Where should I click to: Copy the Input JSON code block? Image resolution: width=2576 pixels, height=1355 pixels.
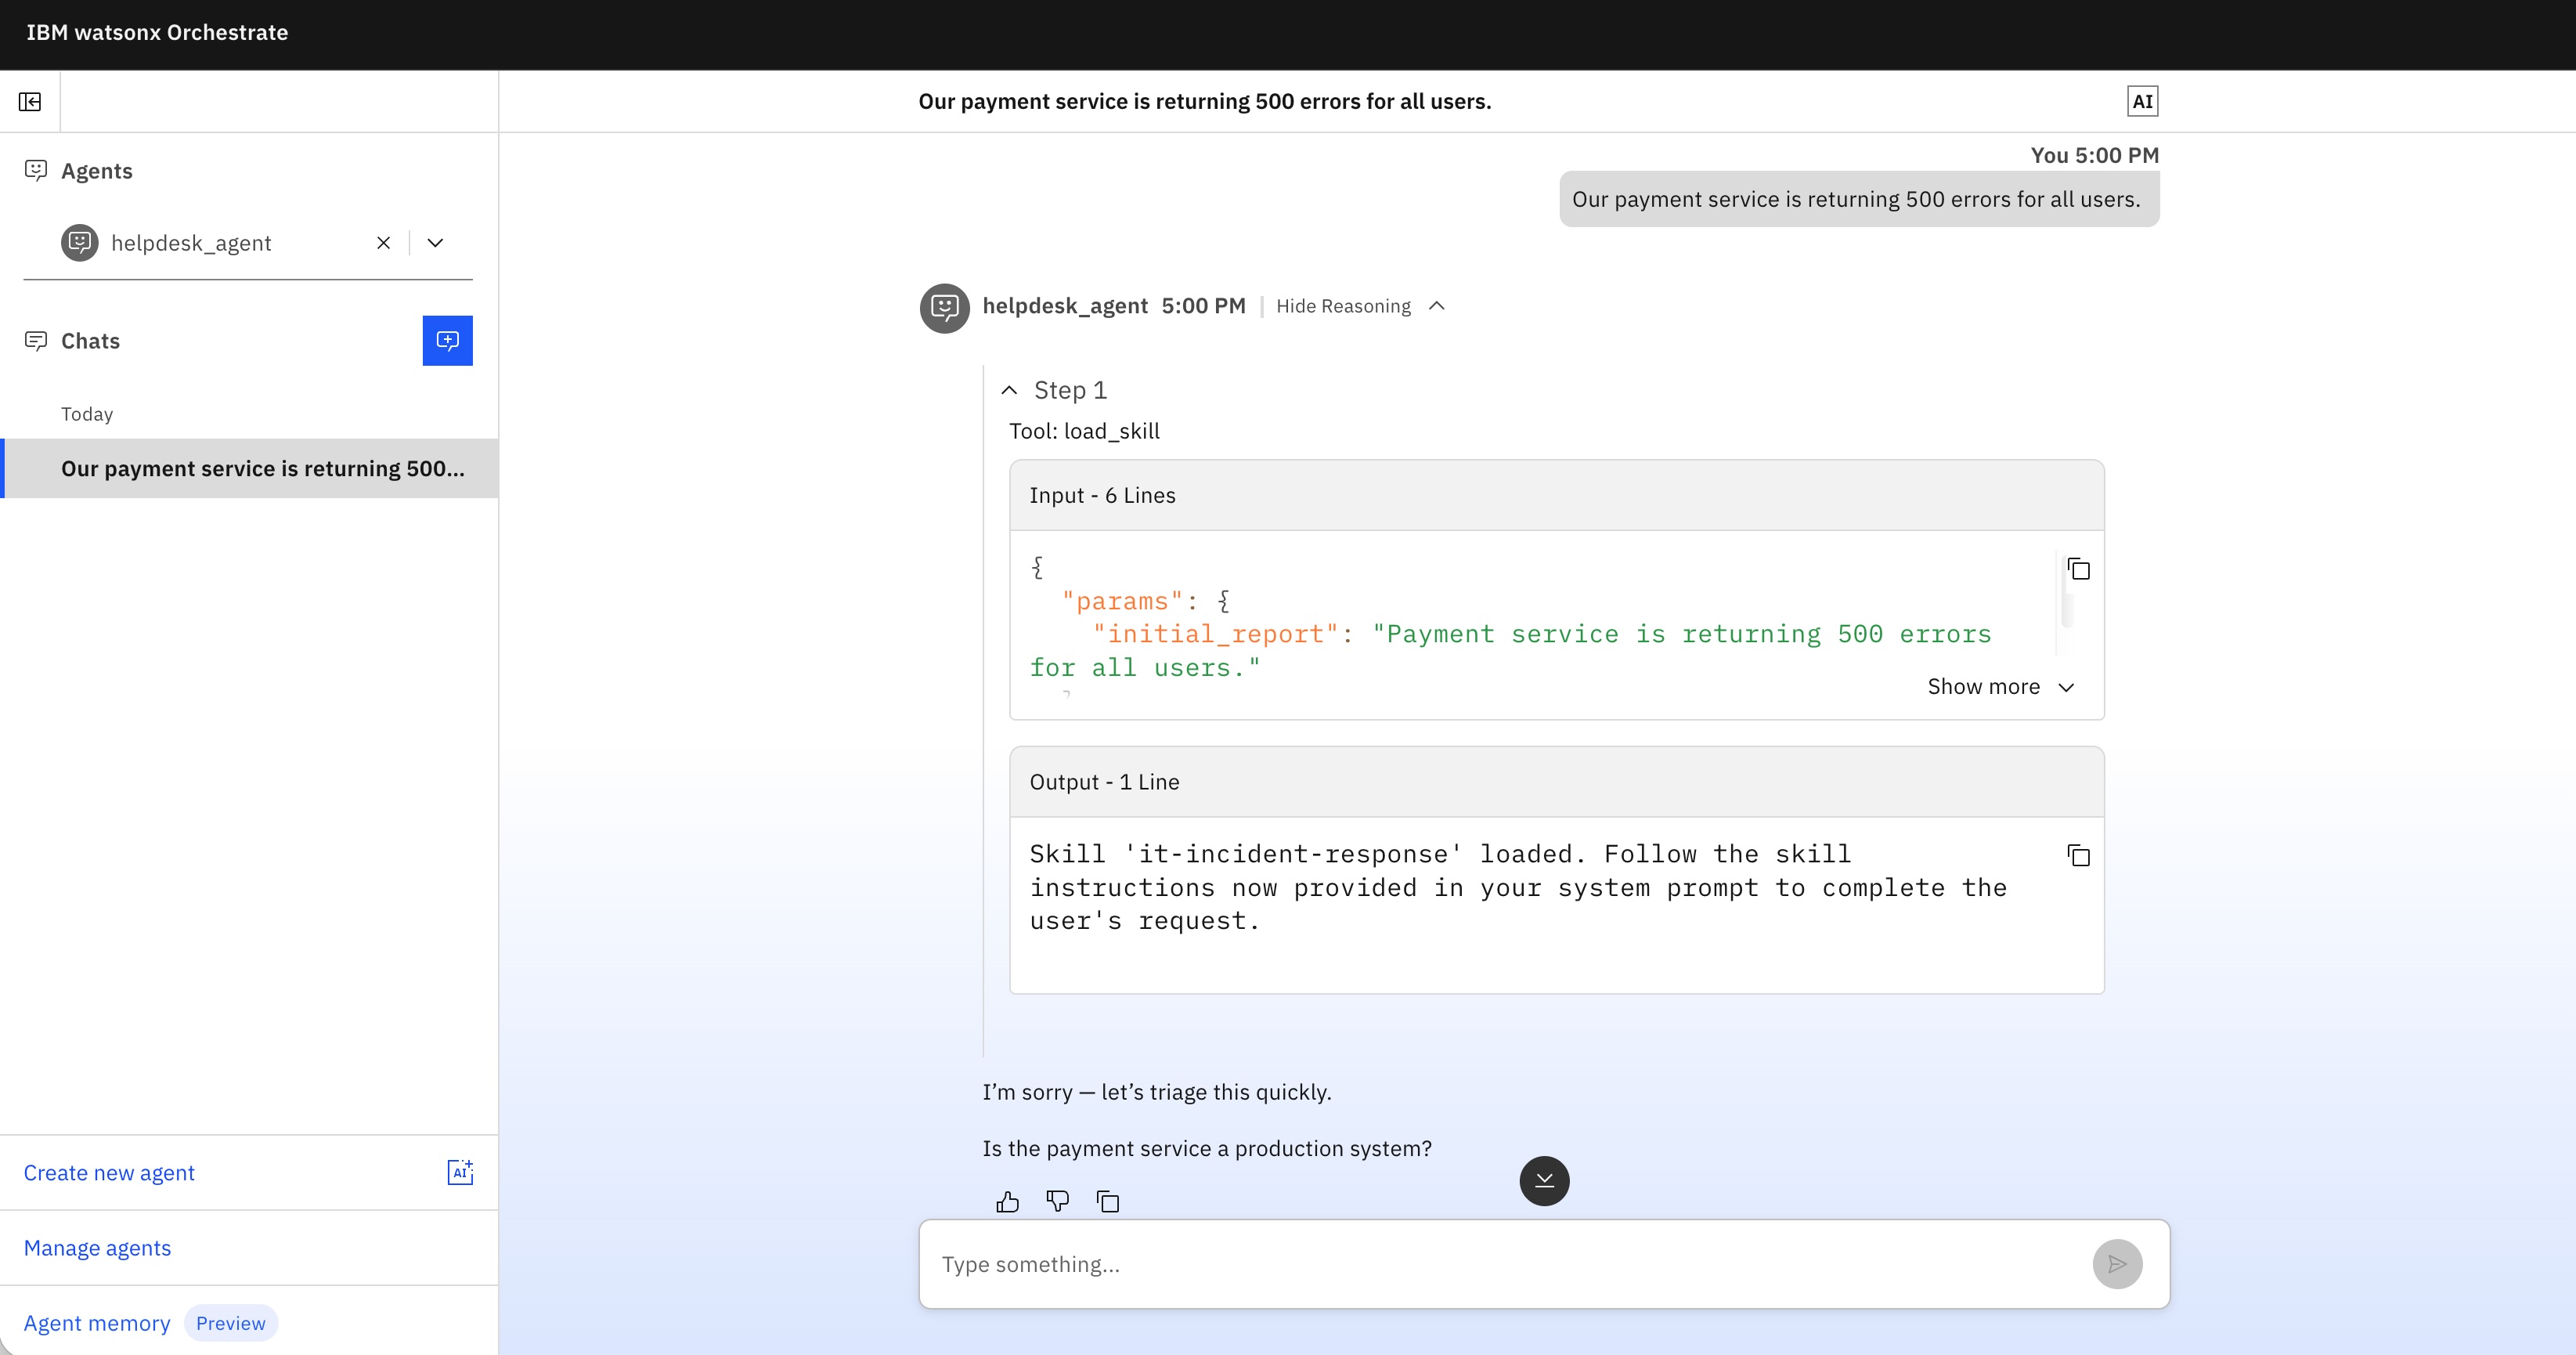click(x=2079, y=569)
